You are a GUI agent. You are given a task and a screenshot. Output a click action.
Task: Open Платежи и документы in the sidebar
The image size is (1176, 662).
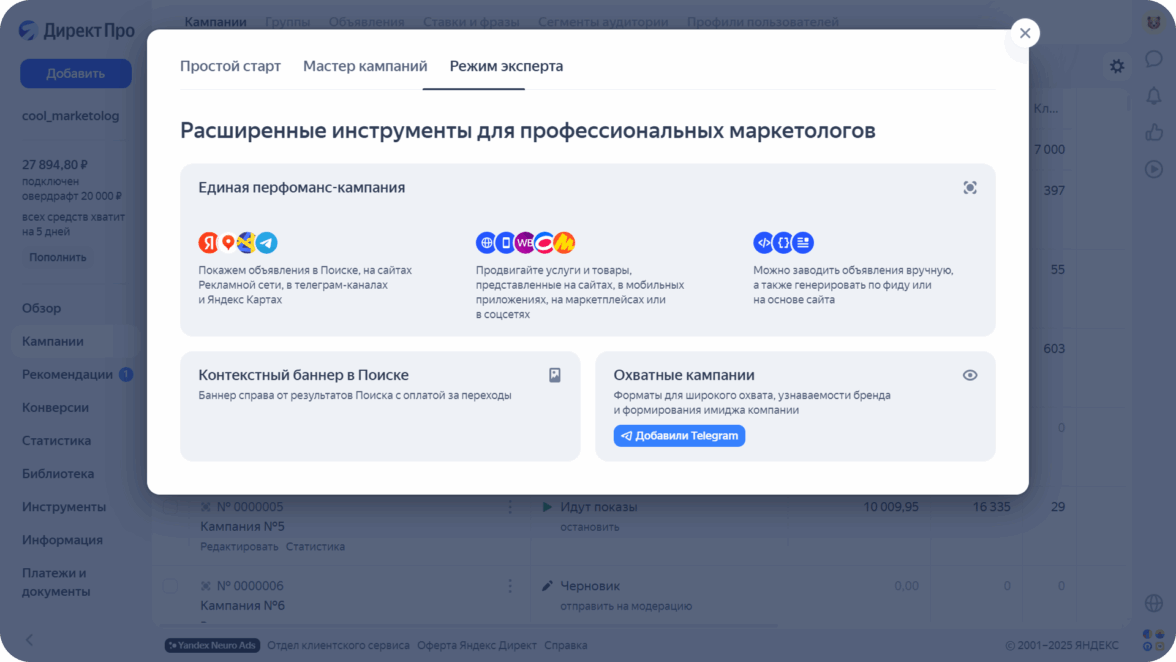click(56, 582)
